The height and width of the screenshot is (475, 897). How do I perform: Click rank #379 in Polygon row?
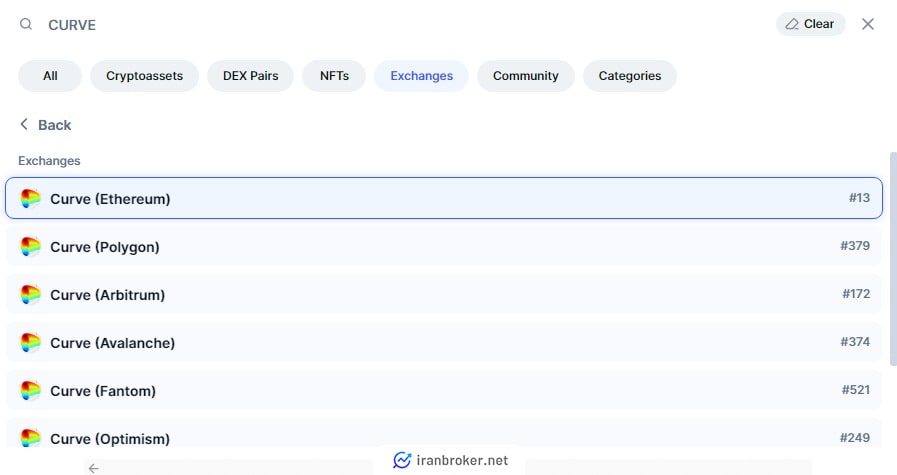pos(855,246)
